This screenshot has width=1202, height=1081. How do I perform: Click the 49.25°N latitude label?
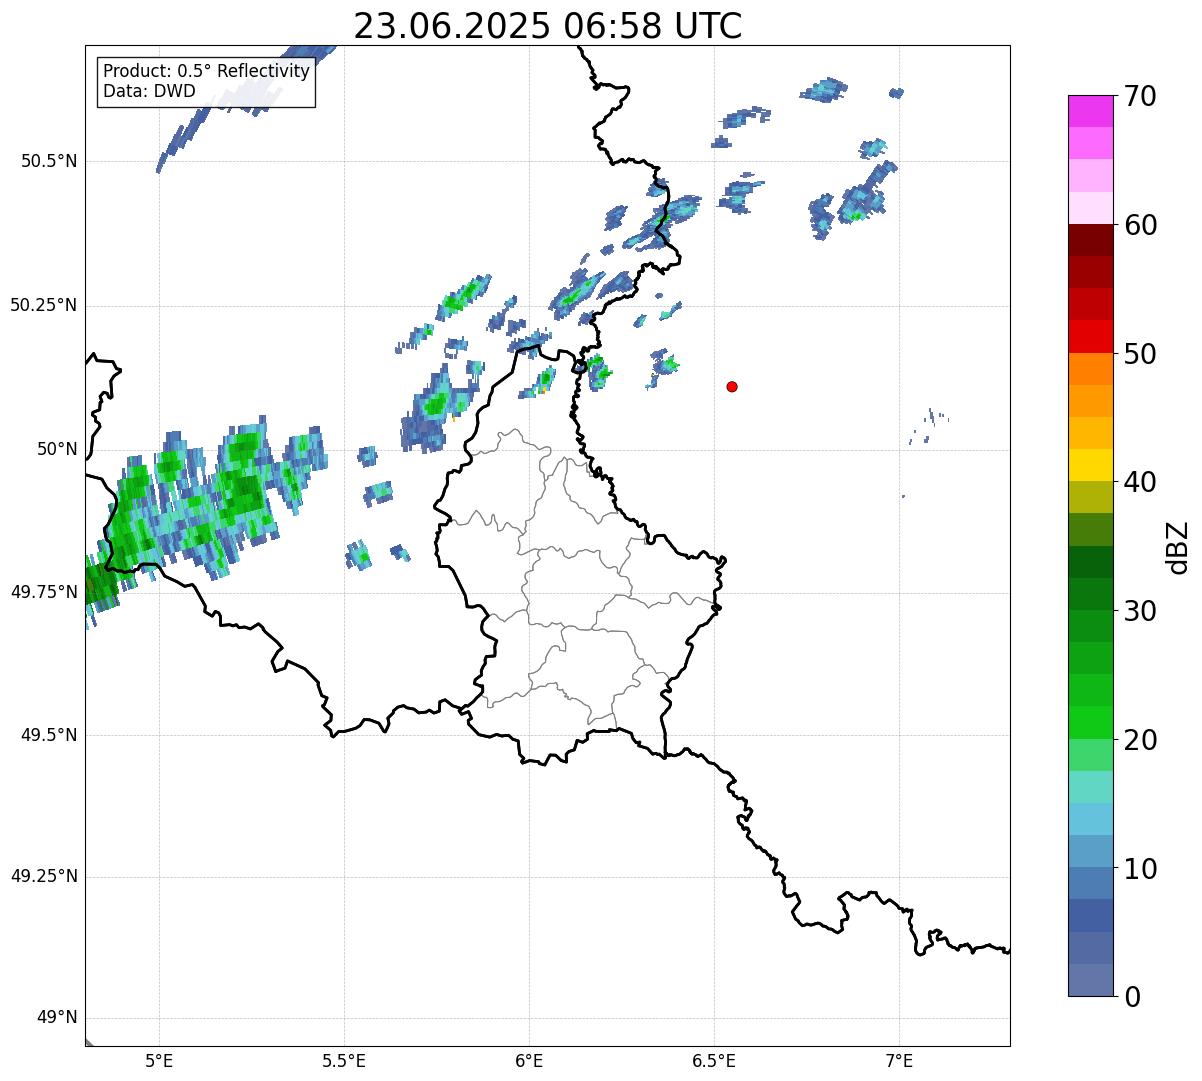click(x=43, y=877)
